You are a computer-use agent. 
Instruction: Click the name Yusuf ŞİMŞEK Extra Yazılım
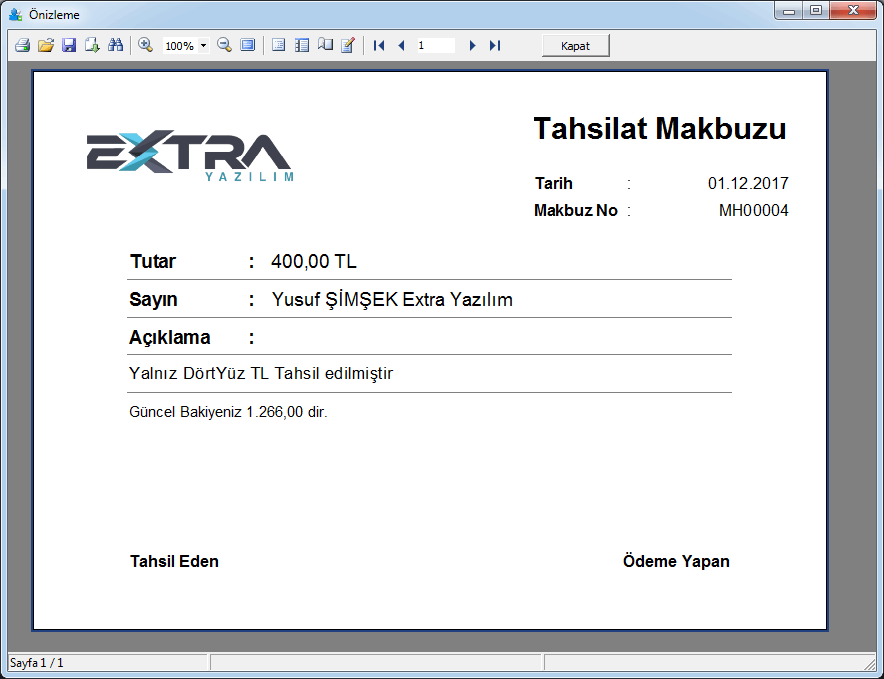392,299
